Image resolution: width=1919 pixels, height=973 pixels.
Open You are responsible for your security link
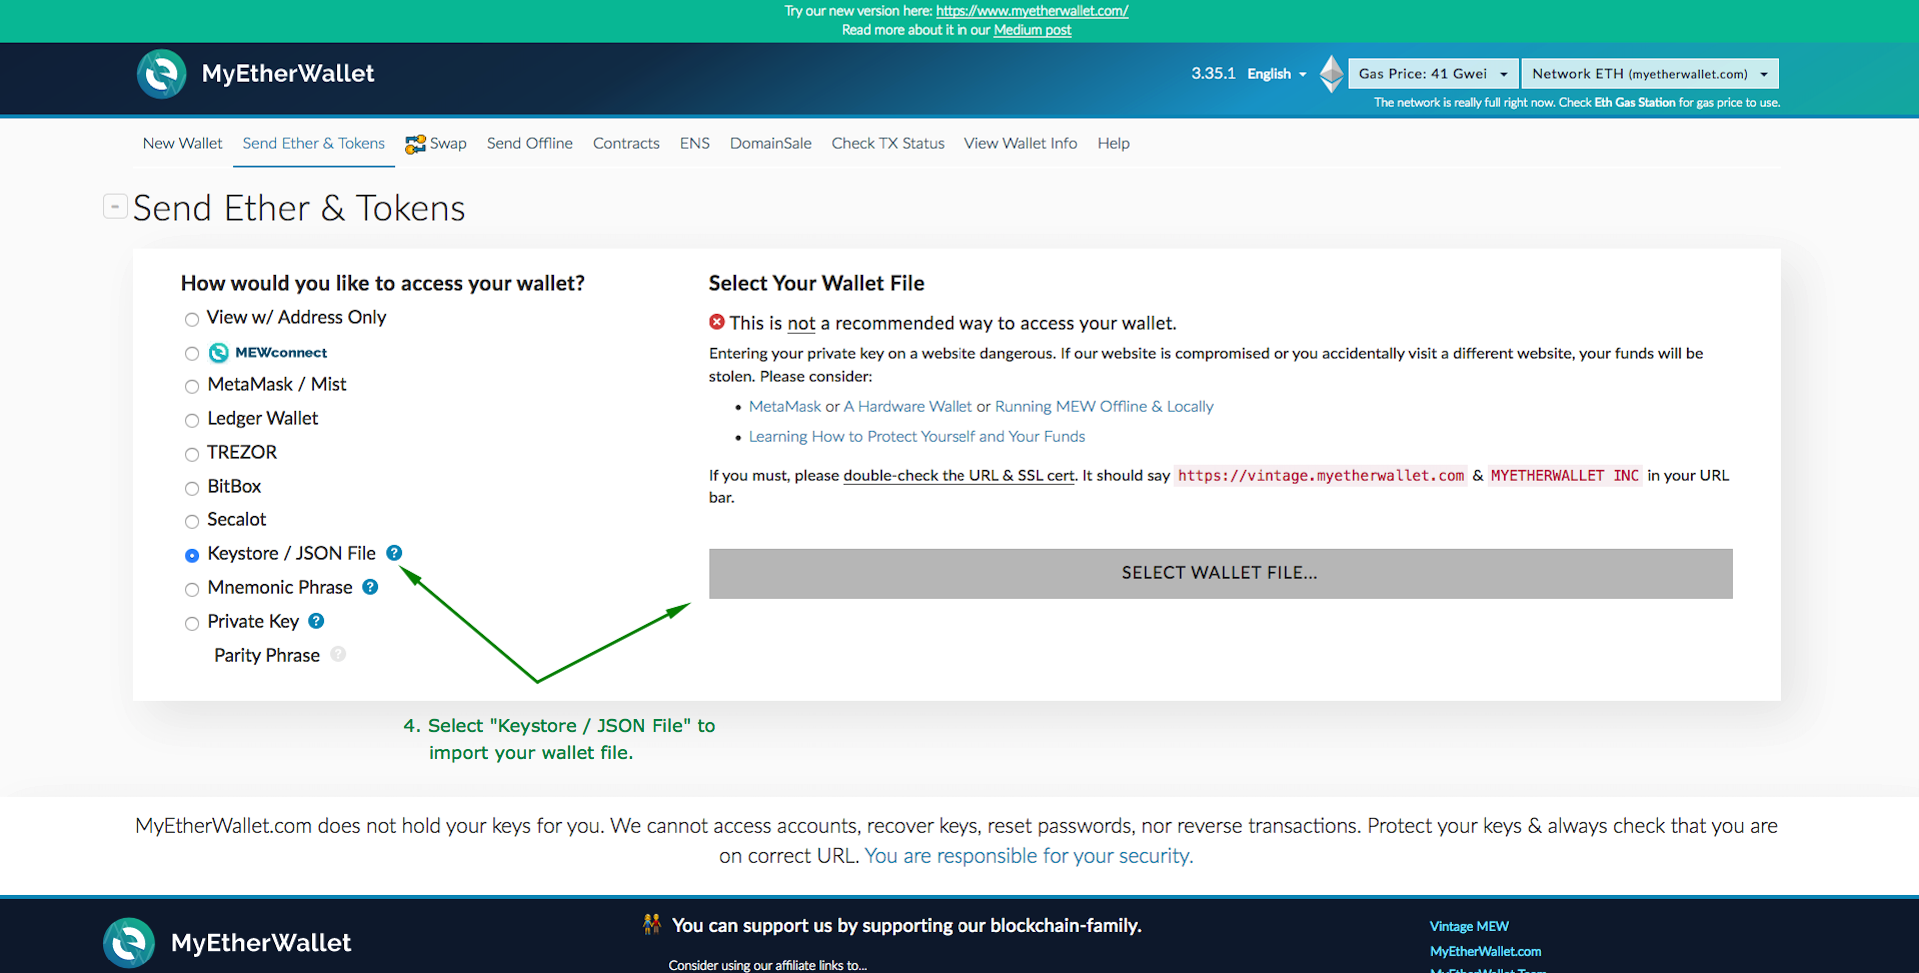(x=1028, y=856)
